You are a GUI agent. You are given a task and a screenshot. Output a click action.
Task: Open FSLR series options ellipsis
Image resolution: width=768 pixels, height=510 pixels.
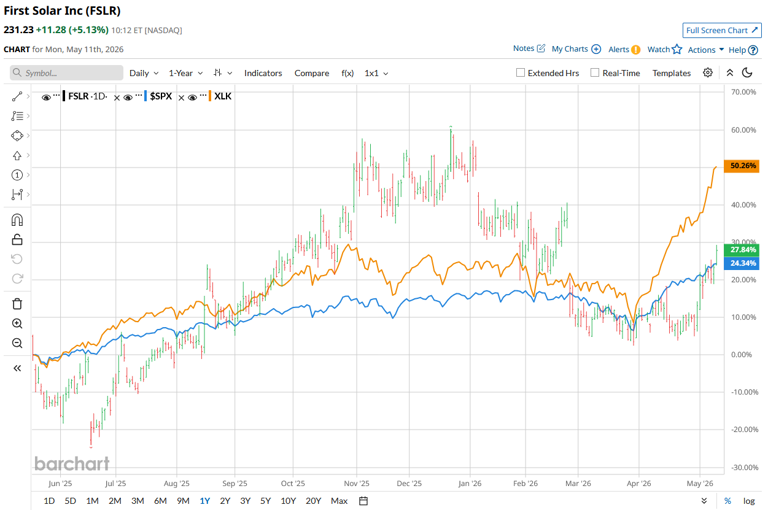pos(56,95)
